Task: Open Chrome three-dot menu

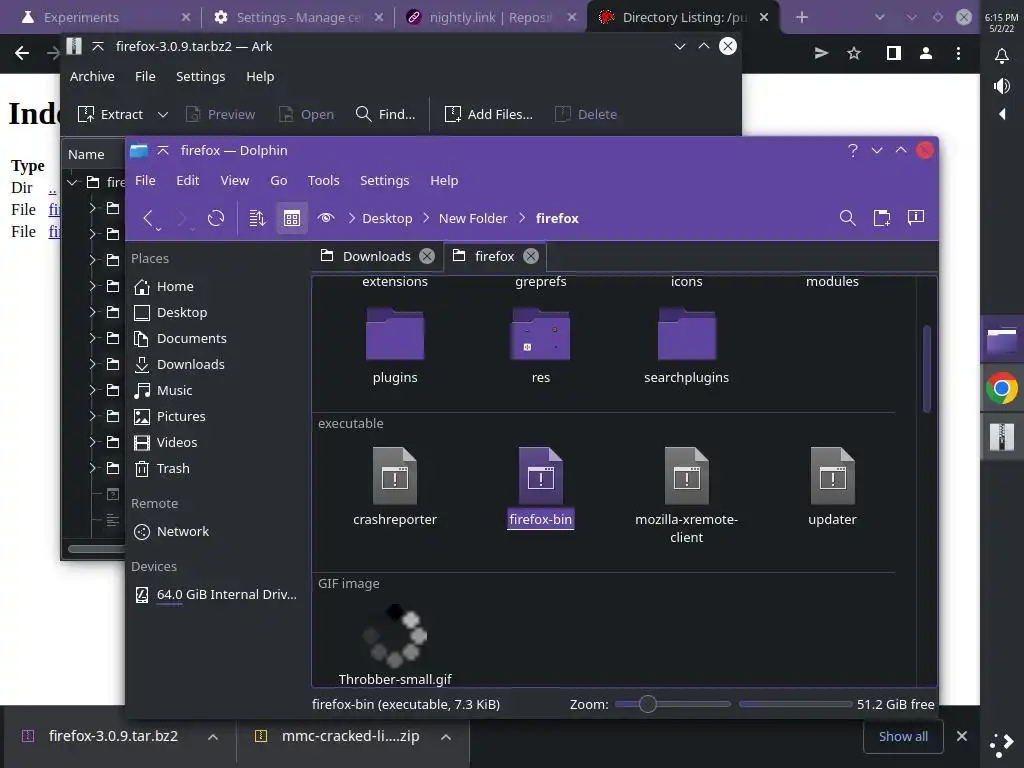Action: pyautogui.click(x=958, y=54)
